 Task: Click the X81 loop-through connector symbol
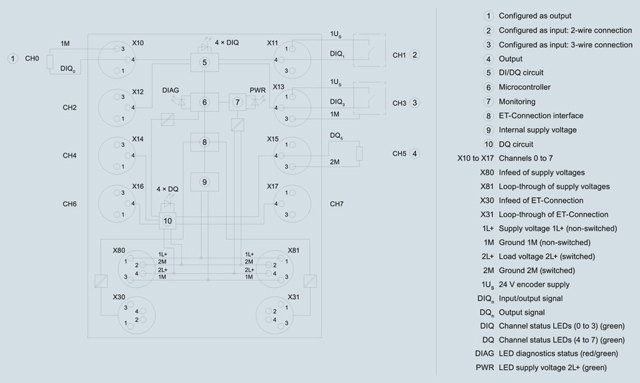point(275,269)
